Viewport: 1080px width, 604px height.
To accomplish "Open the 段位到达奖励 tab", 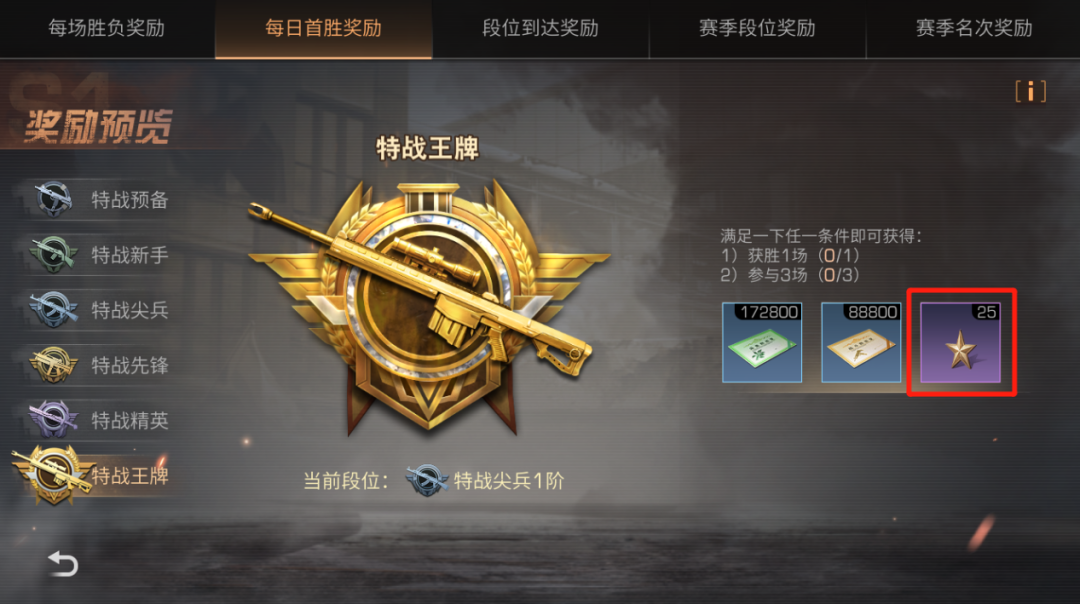I will pyautogui.click(x=541, y=28).
